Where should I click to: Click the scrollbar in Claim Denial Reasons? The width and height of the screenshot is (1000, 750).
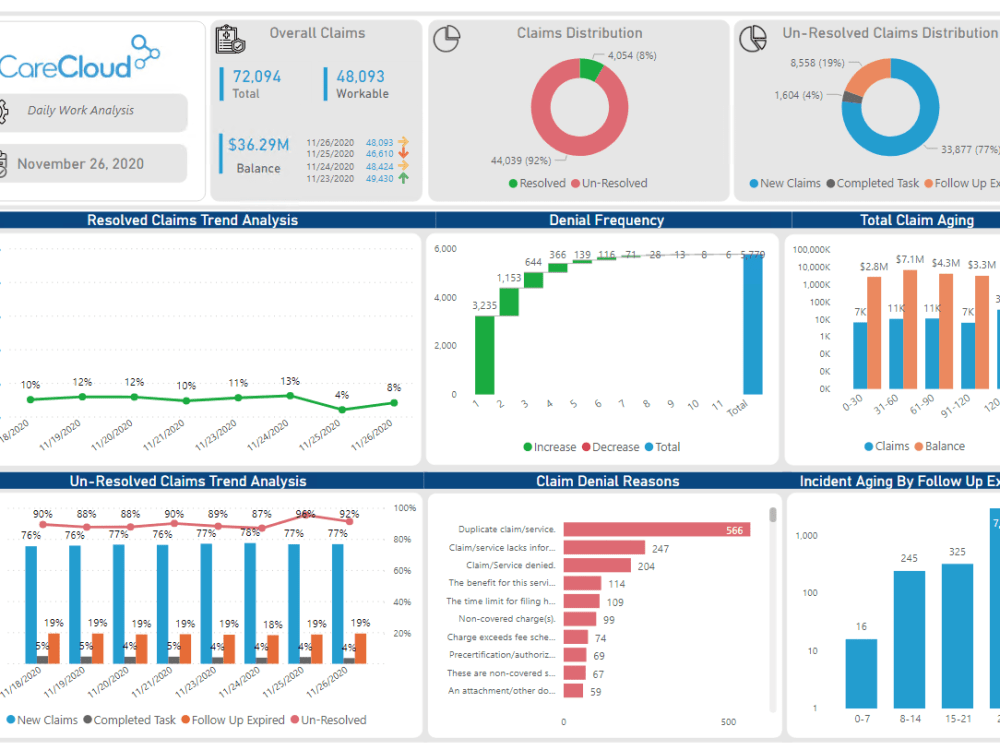pyautogui.click(x=770, y=515)
